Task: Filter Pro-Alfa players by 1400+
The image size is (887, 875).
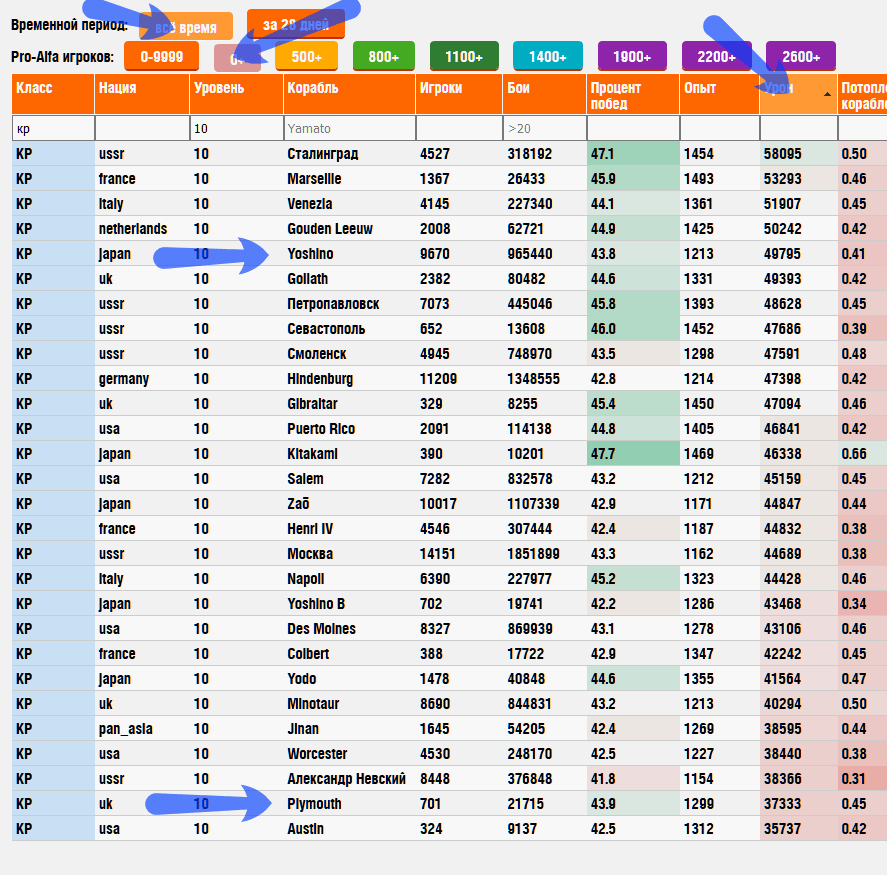Action: (548, 57)
